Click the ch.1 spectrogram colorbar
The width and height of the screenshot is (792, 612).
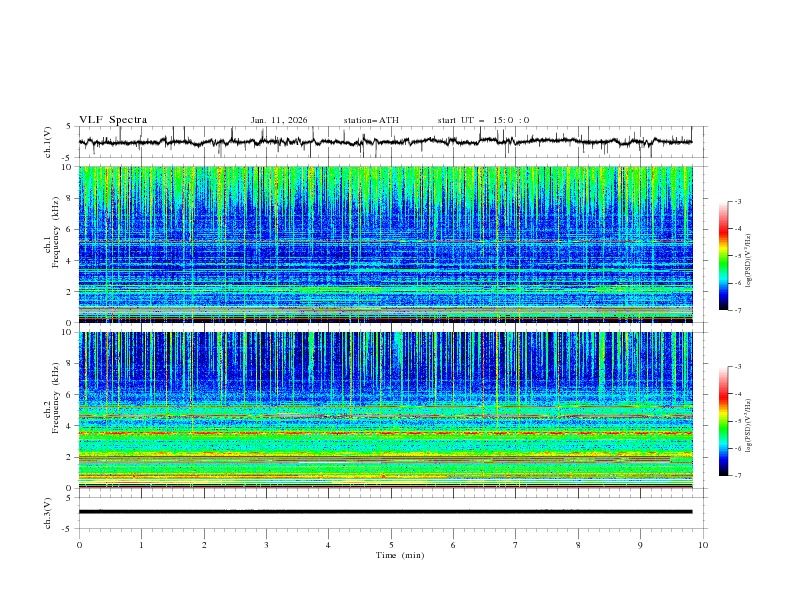[x=723, y=256]
